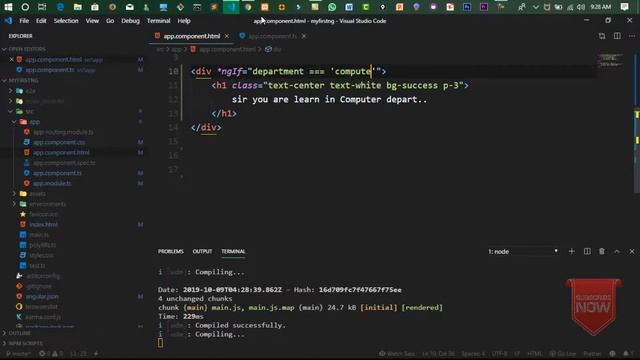
Task: Open the errors and warnings count in the status bar
Action: [x=51, y=354]
